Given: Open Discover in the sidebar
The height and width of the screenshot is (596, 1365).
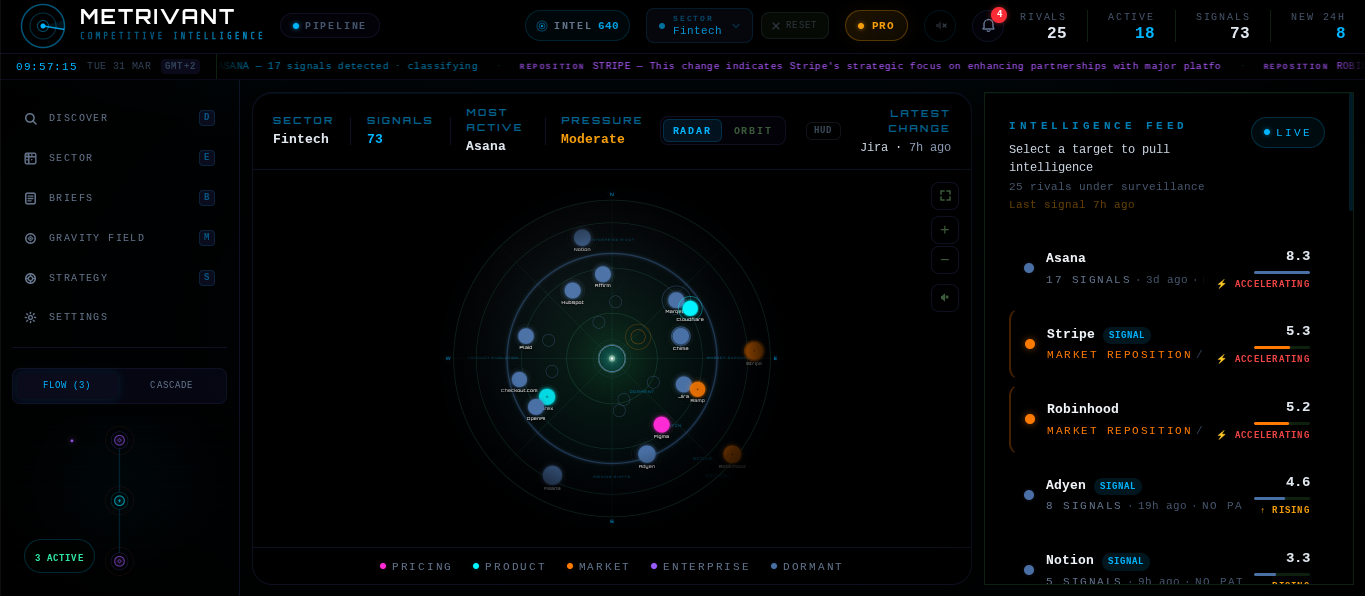Looking at the screenshot, I should pyautogui.click(x=120, y=118).
